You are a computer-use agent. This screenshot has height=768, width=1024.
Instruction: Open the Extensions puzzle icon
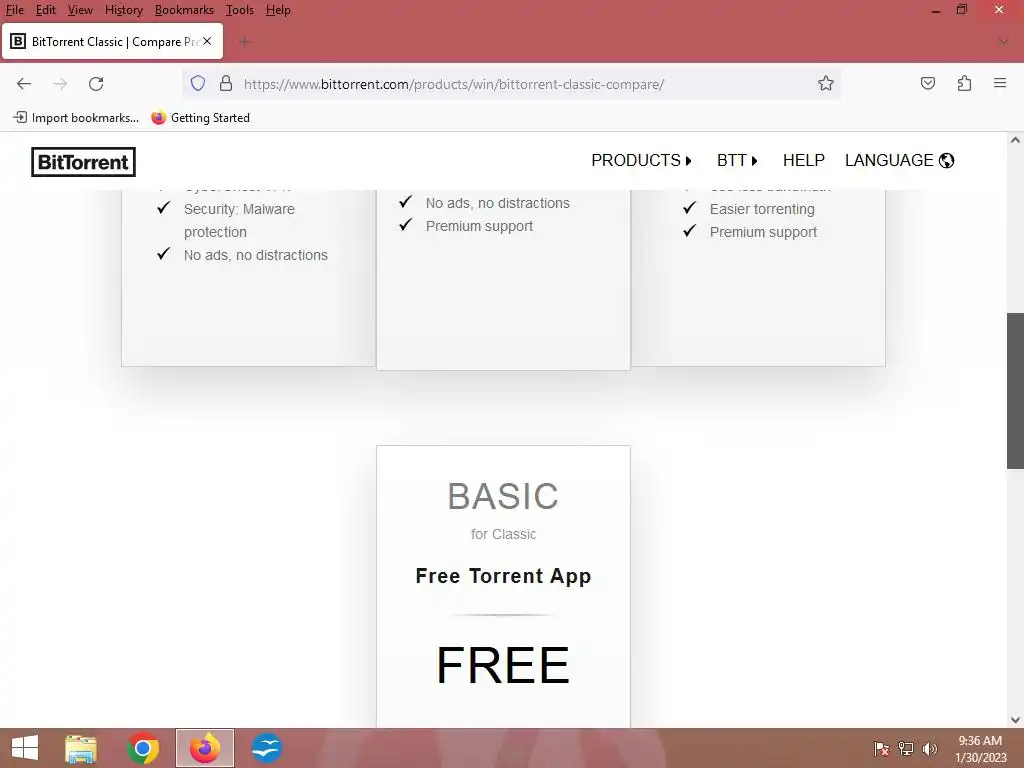(964, 84)
